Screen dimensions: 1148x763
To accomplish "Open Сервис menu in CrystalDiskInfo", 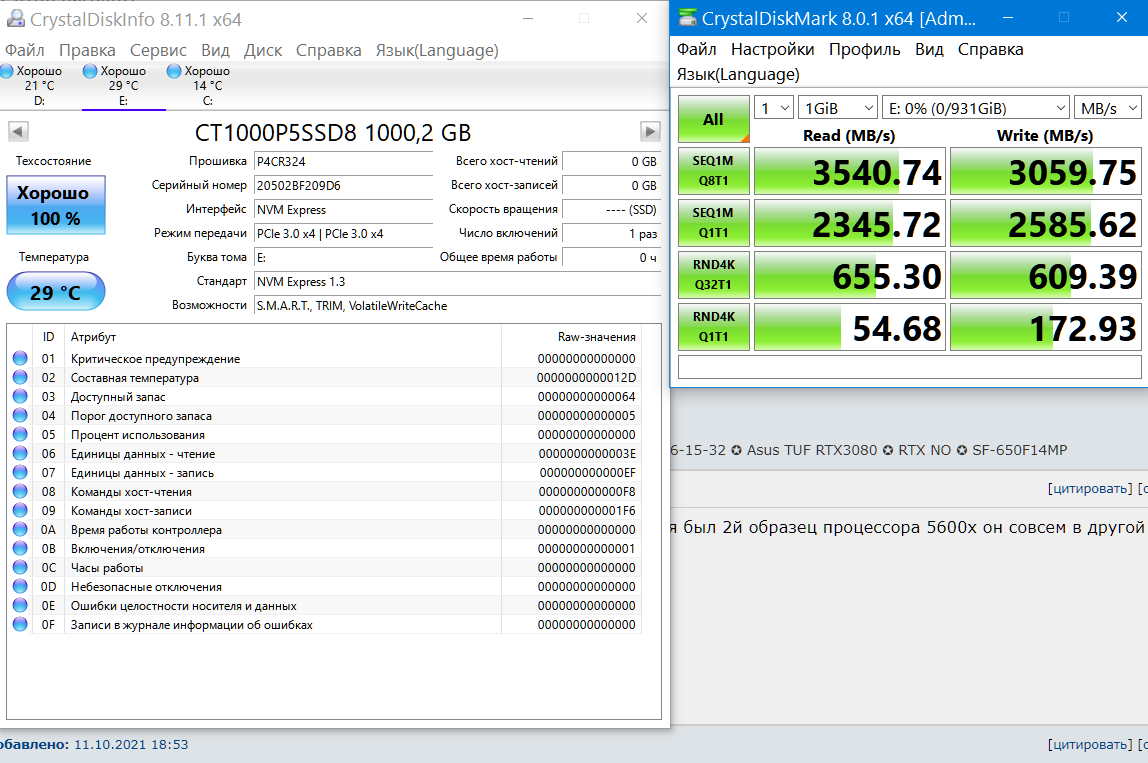I will click(158, 50).
